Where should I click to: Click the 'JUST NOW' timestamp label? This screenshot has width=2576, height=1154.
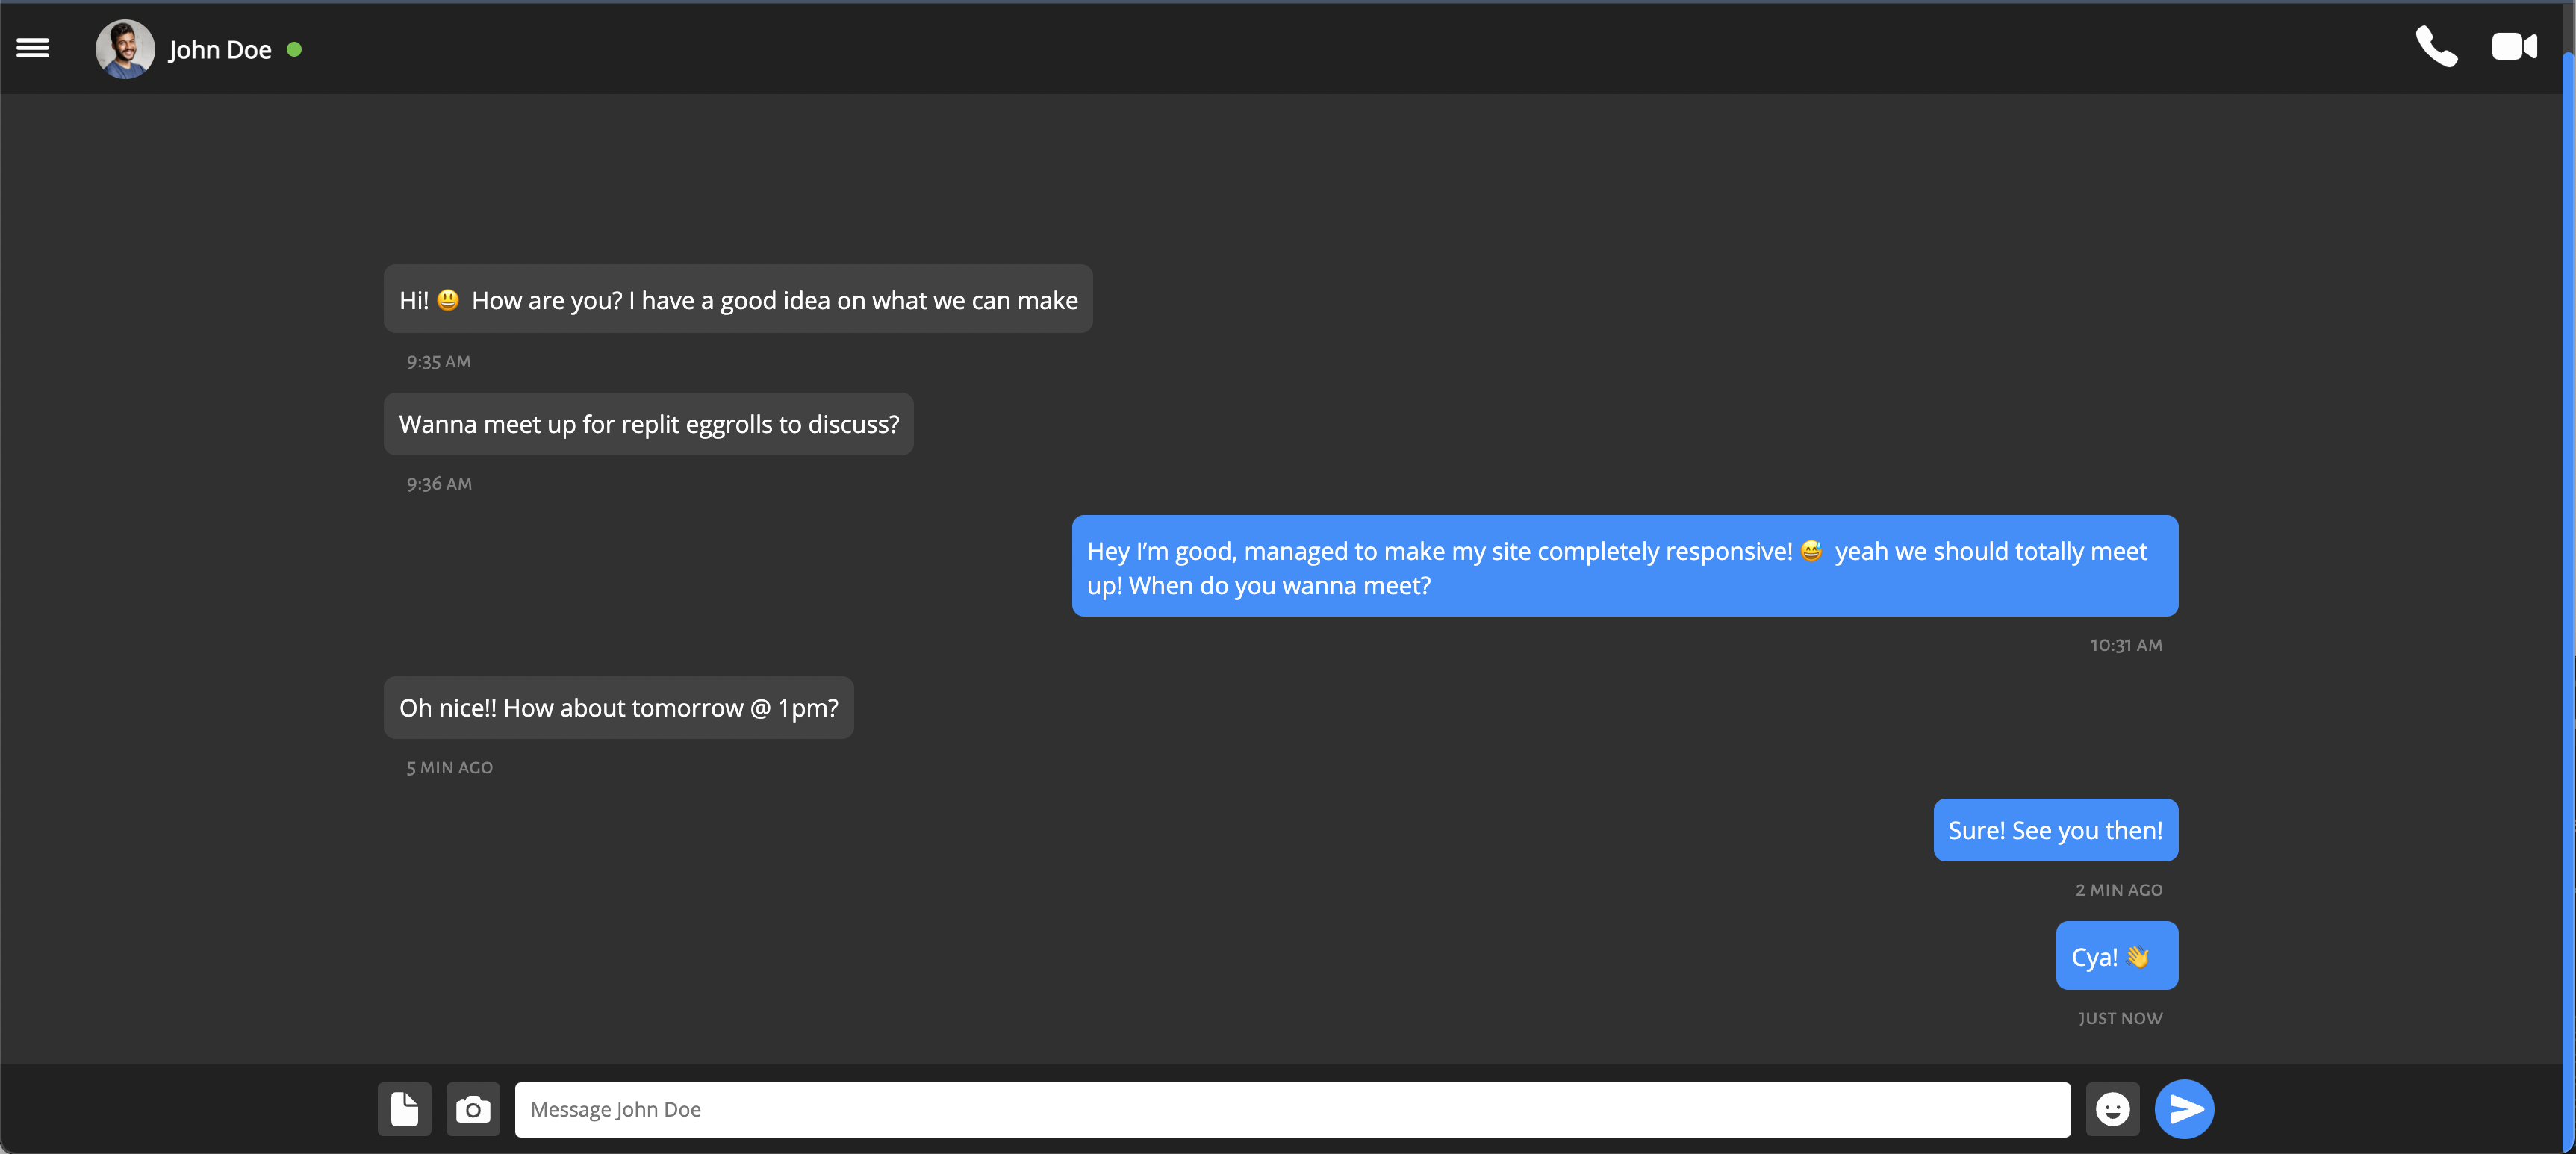pyautogui.click(x=2120, y=1018)
